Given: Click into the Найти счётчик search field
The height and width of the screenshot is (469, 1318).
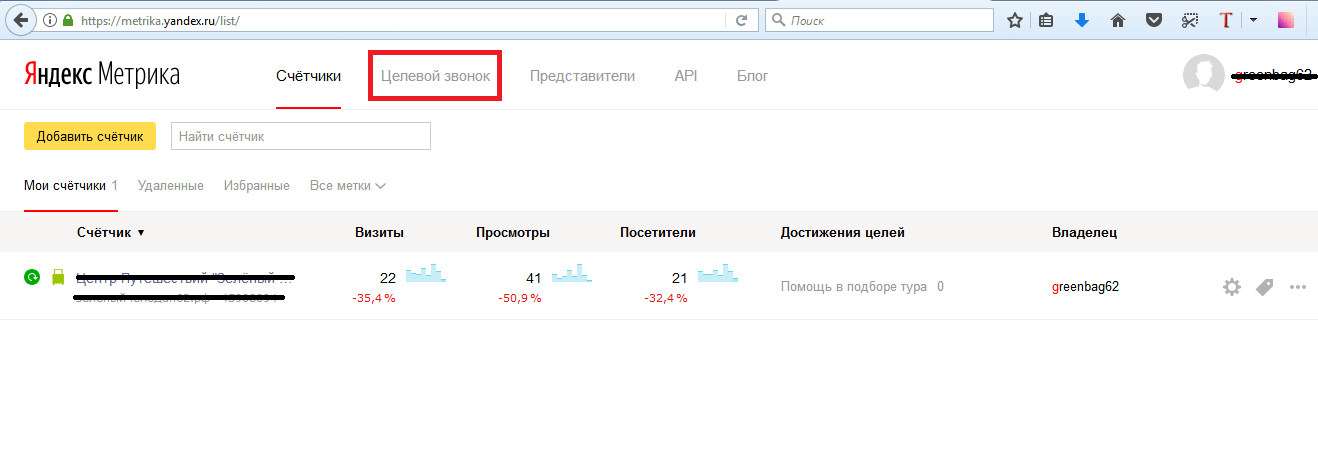Looking at the screenshot, I should [x=301, y=136].
